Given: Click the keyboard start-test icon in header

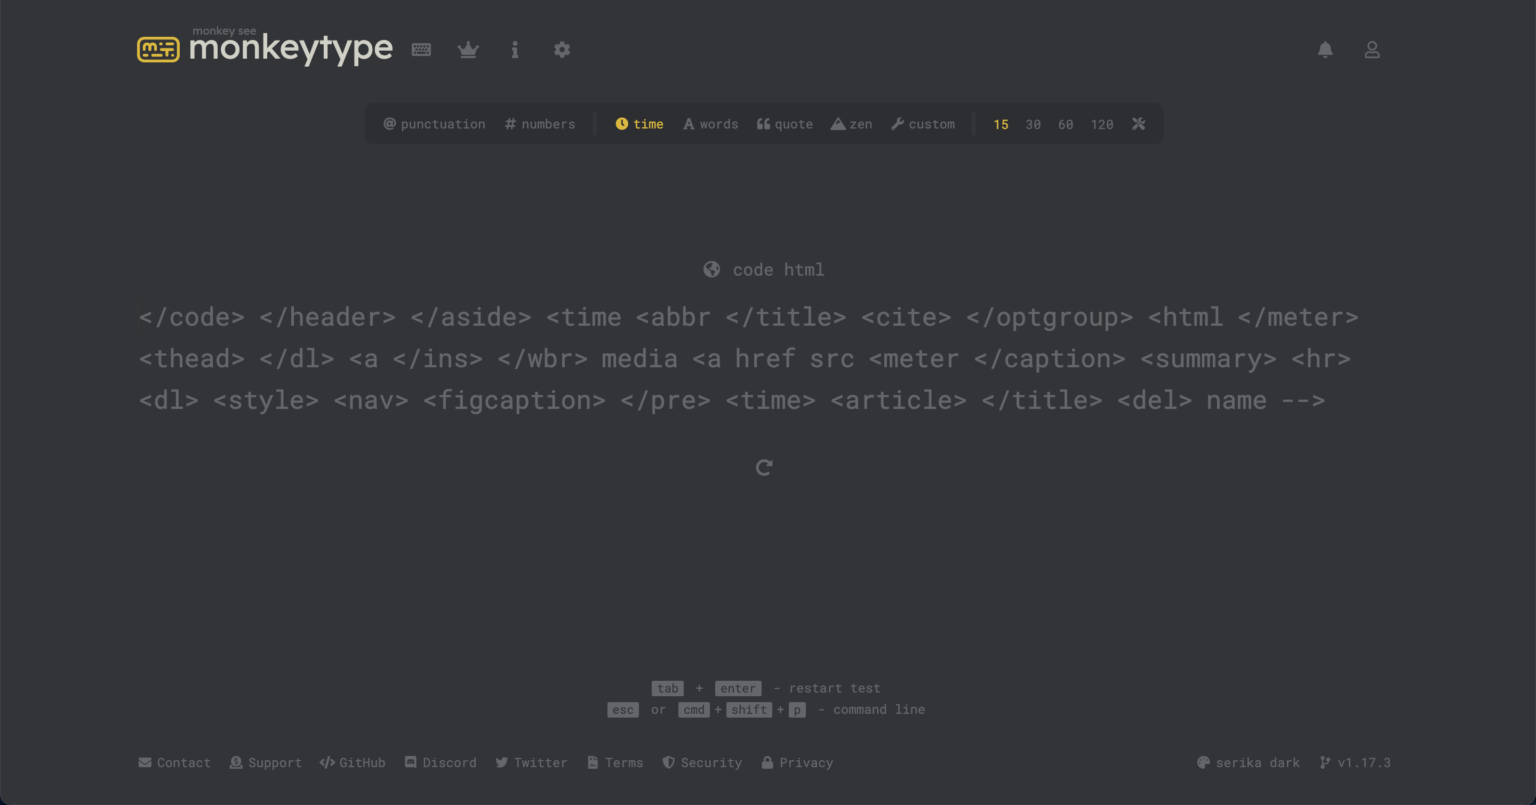Looking at the screenshot, I should (x=421, y=50).
